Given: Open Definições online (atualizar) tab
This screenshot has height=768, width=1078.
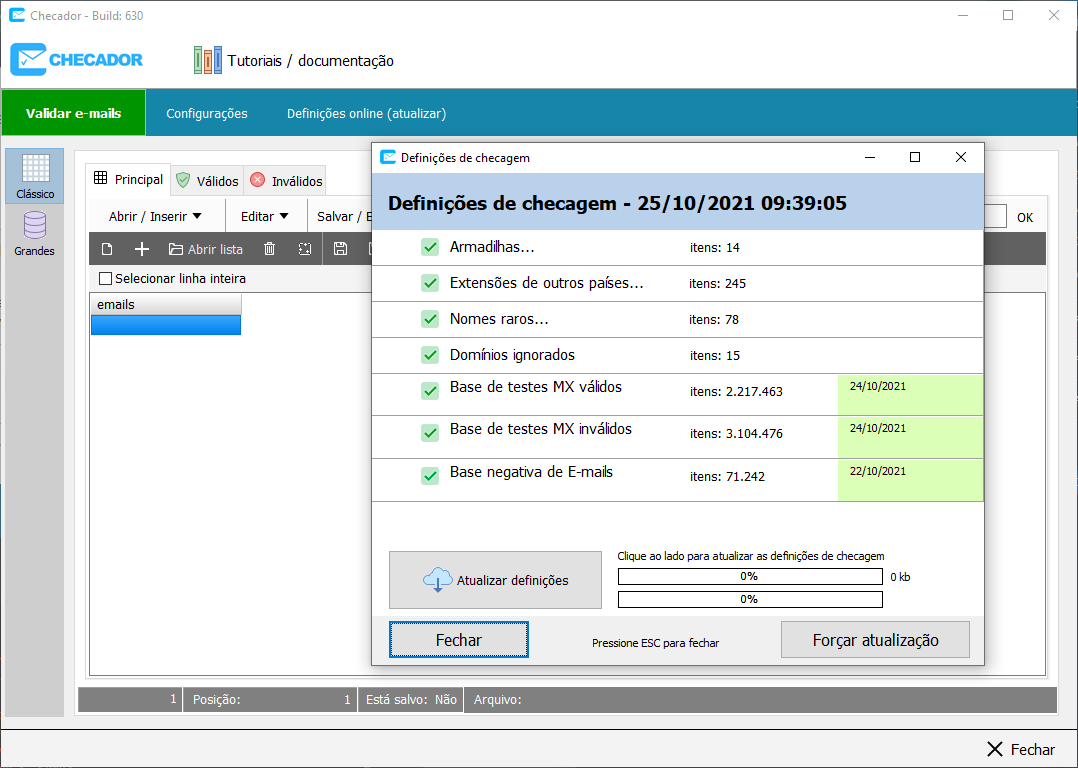Looking at the screenshot, I should click(366, 113).
